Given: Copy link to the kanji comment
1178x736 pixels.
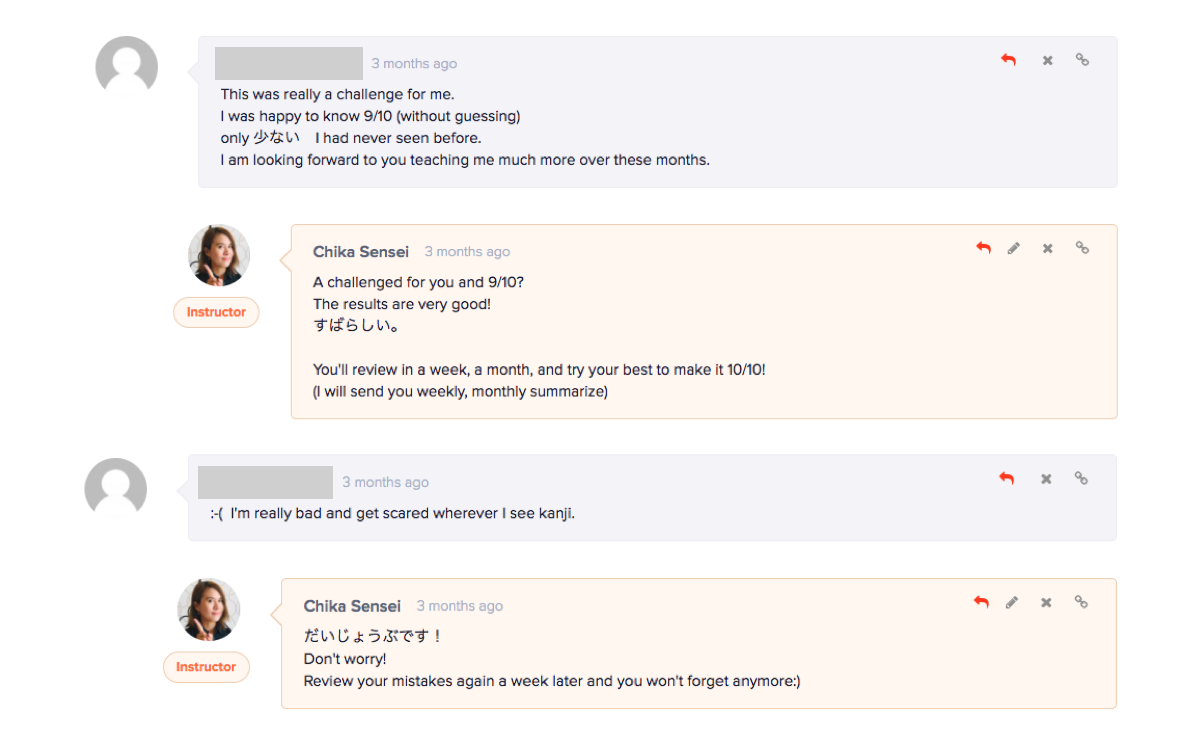Looking at the screenshot, I should [1080, 478].
